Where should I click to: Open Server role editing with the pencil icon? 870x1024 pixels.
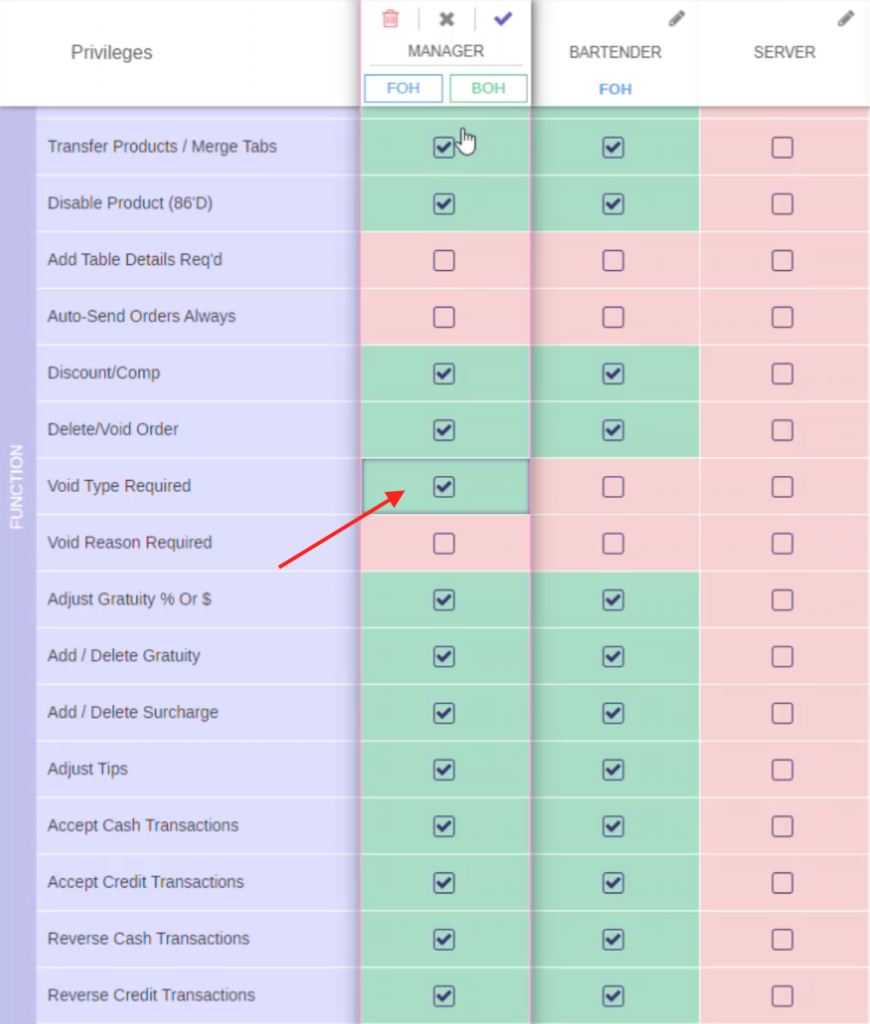point(846,18)
